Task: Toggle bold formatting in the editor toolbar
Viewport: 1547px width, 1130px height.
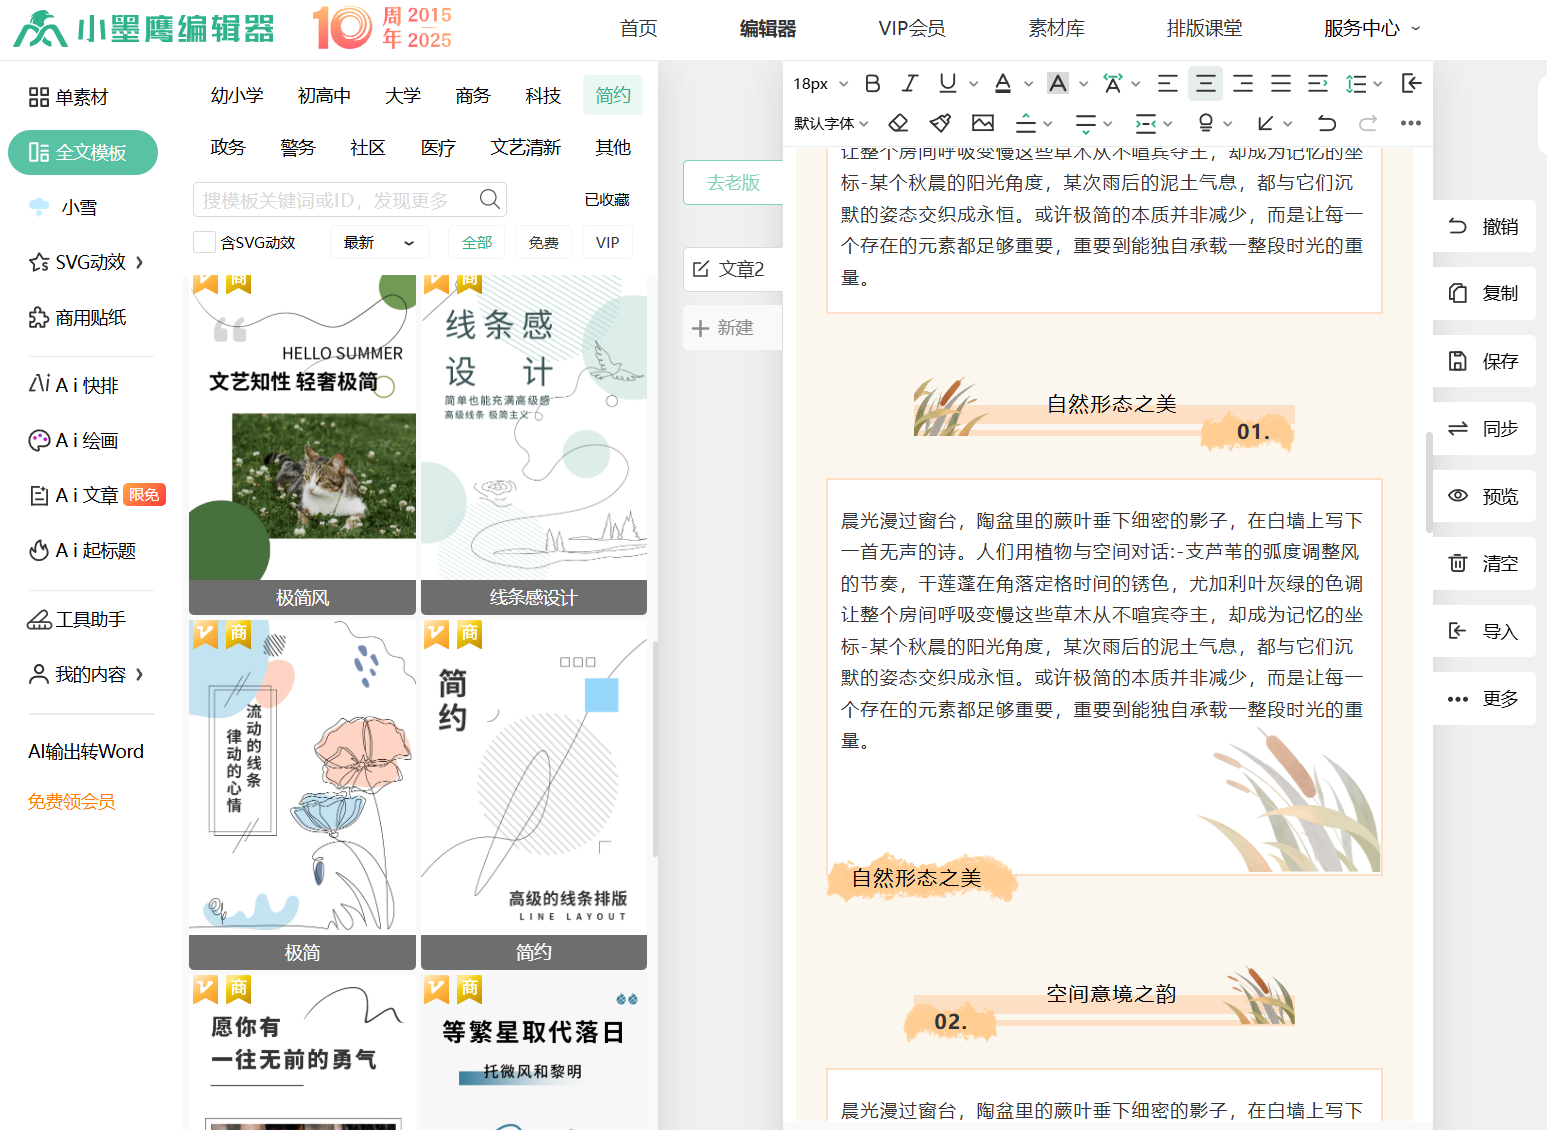Action: tap(872, 84)
